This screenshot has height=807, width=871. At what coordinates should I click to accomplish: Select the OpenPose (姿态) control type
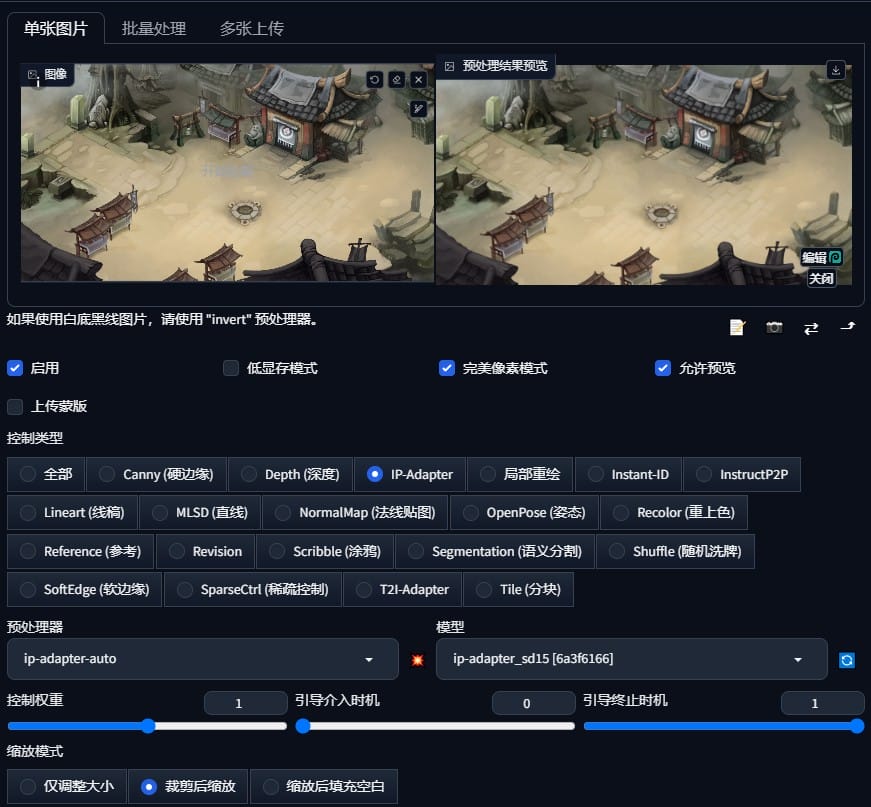[524, 513]
